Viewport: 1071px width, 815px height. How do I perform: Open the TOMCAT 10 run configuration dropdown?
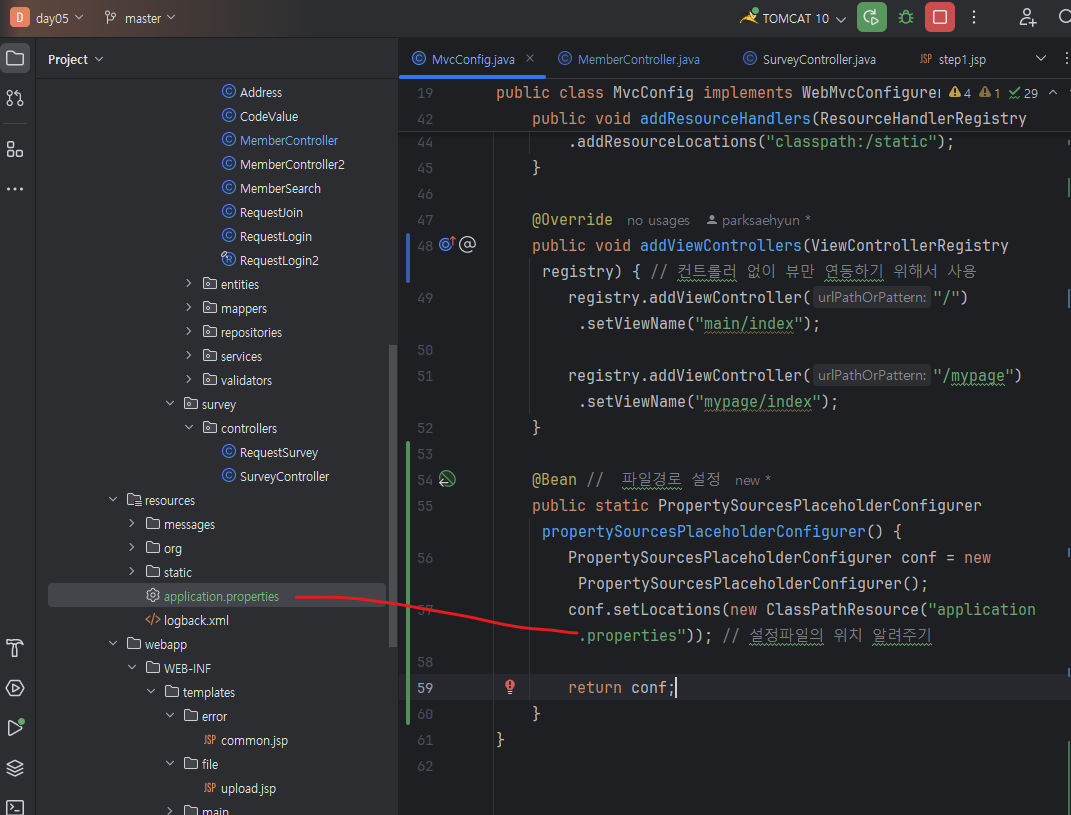tap(794, 18)
